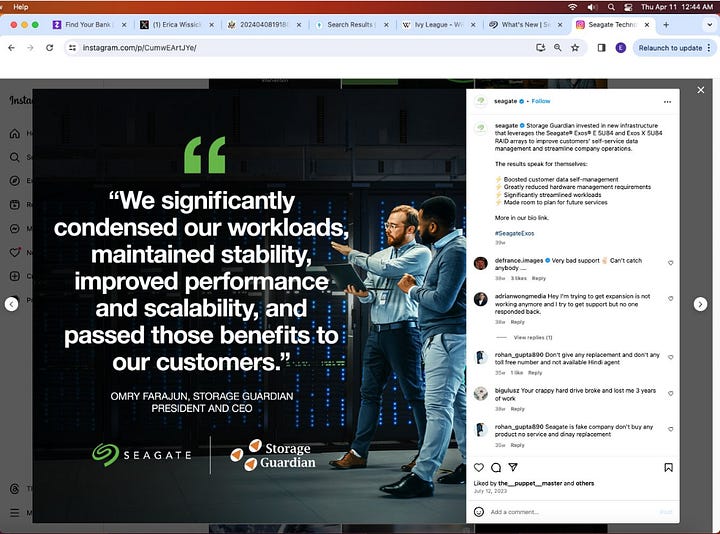Close the post overlay with X

pyautogui.click(x=701, y=90)
